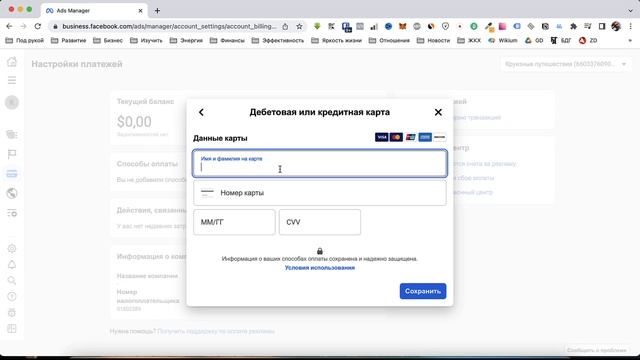Select the Ads Manager tab

[94, 11]
